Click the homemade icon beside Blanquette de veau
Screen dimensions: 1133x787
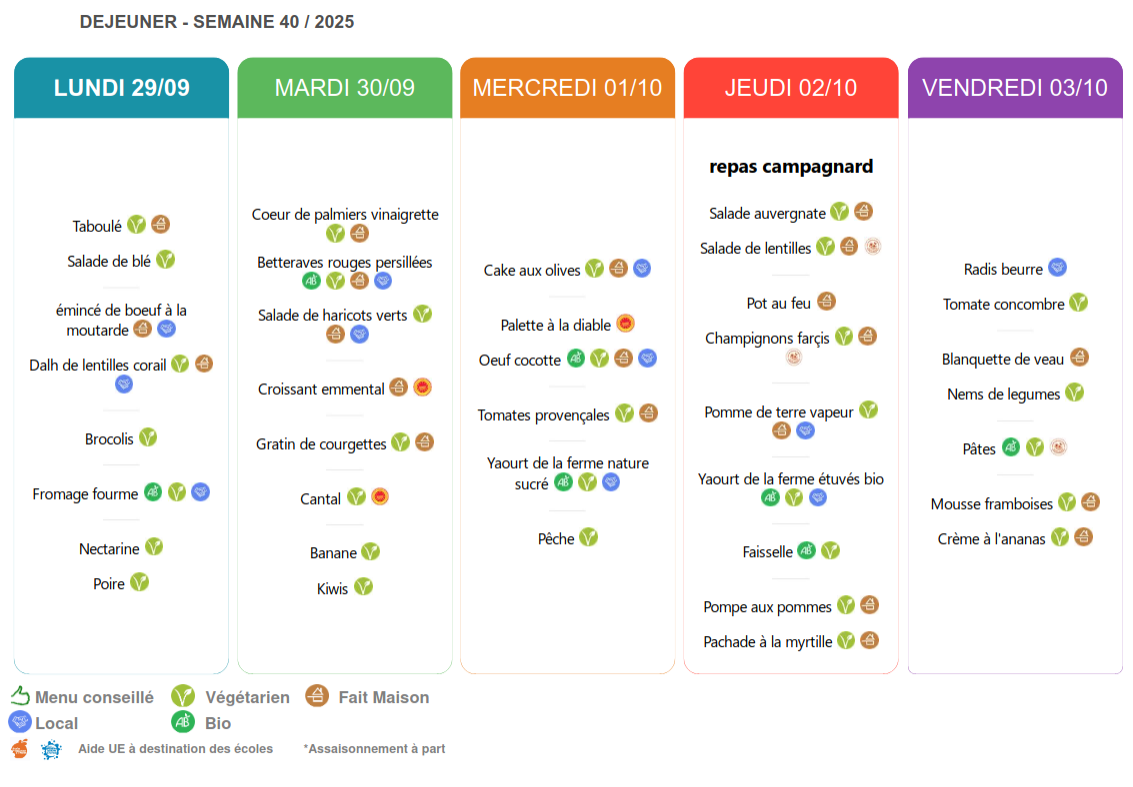(x=1079, y=358)
